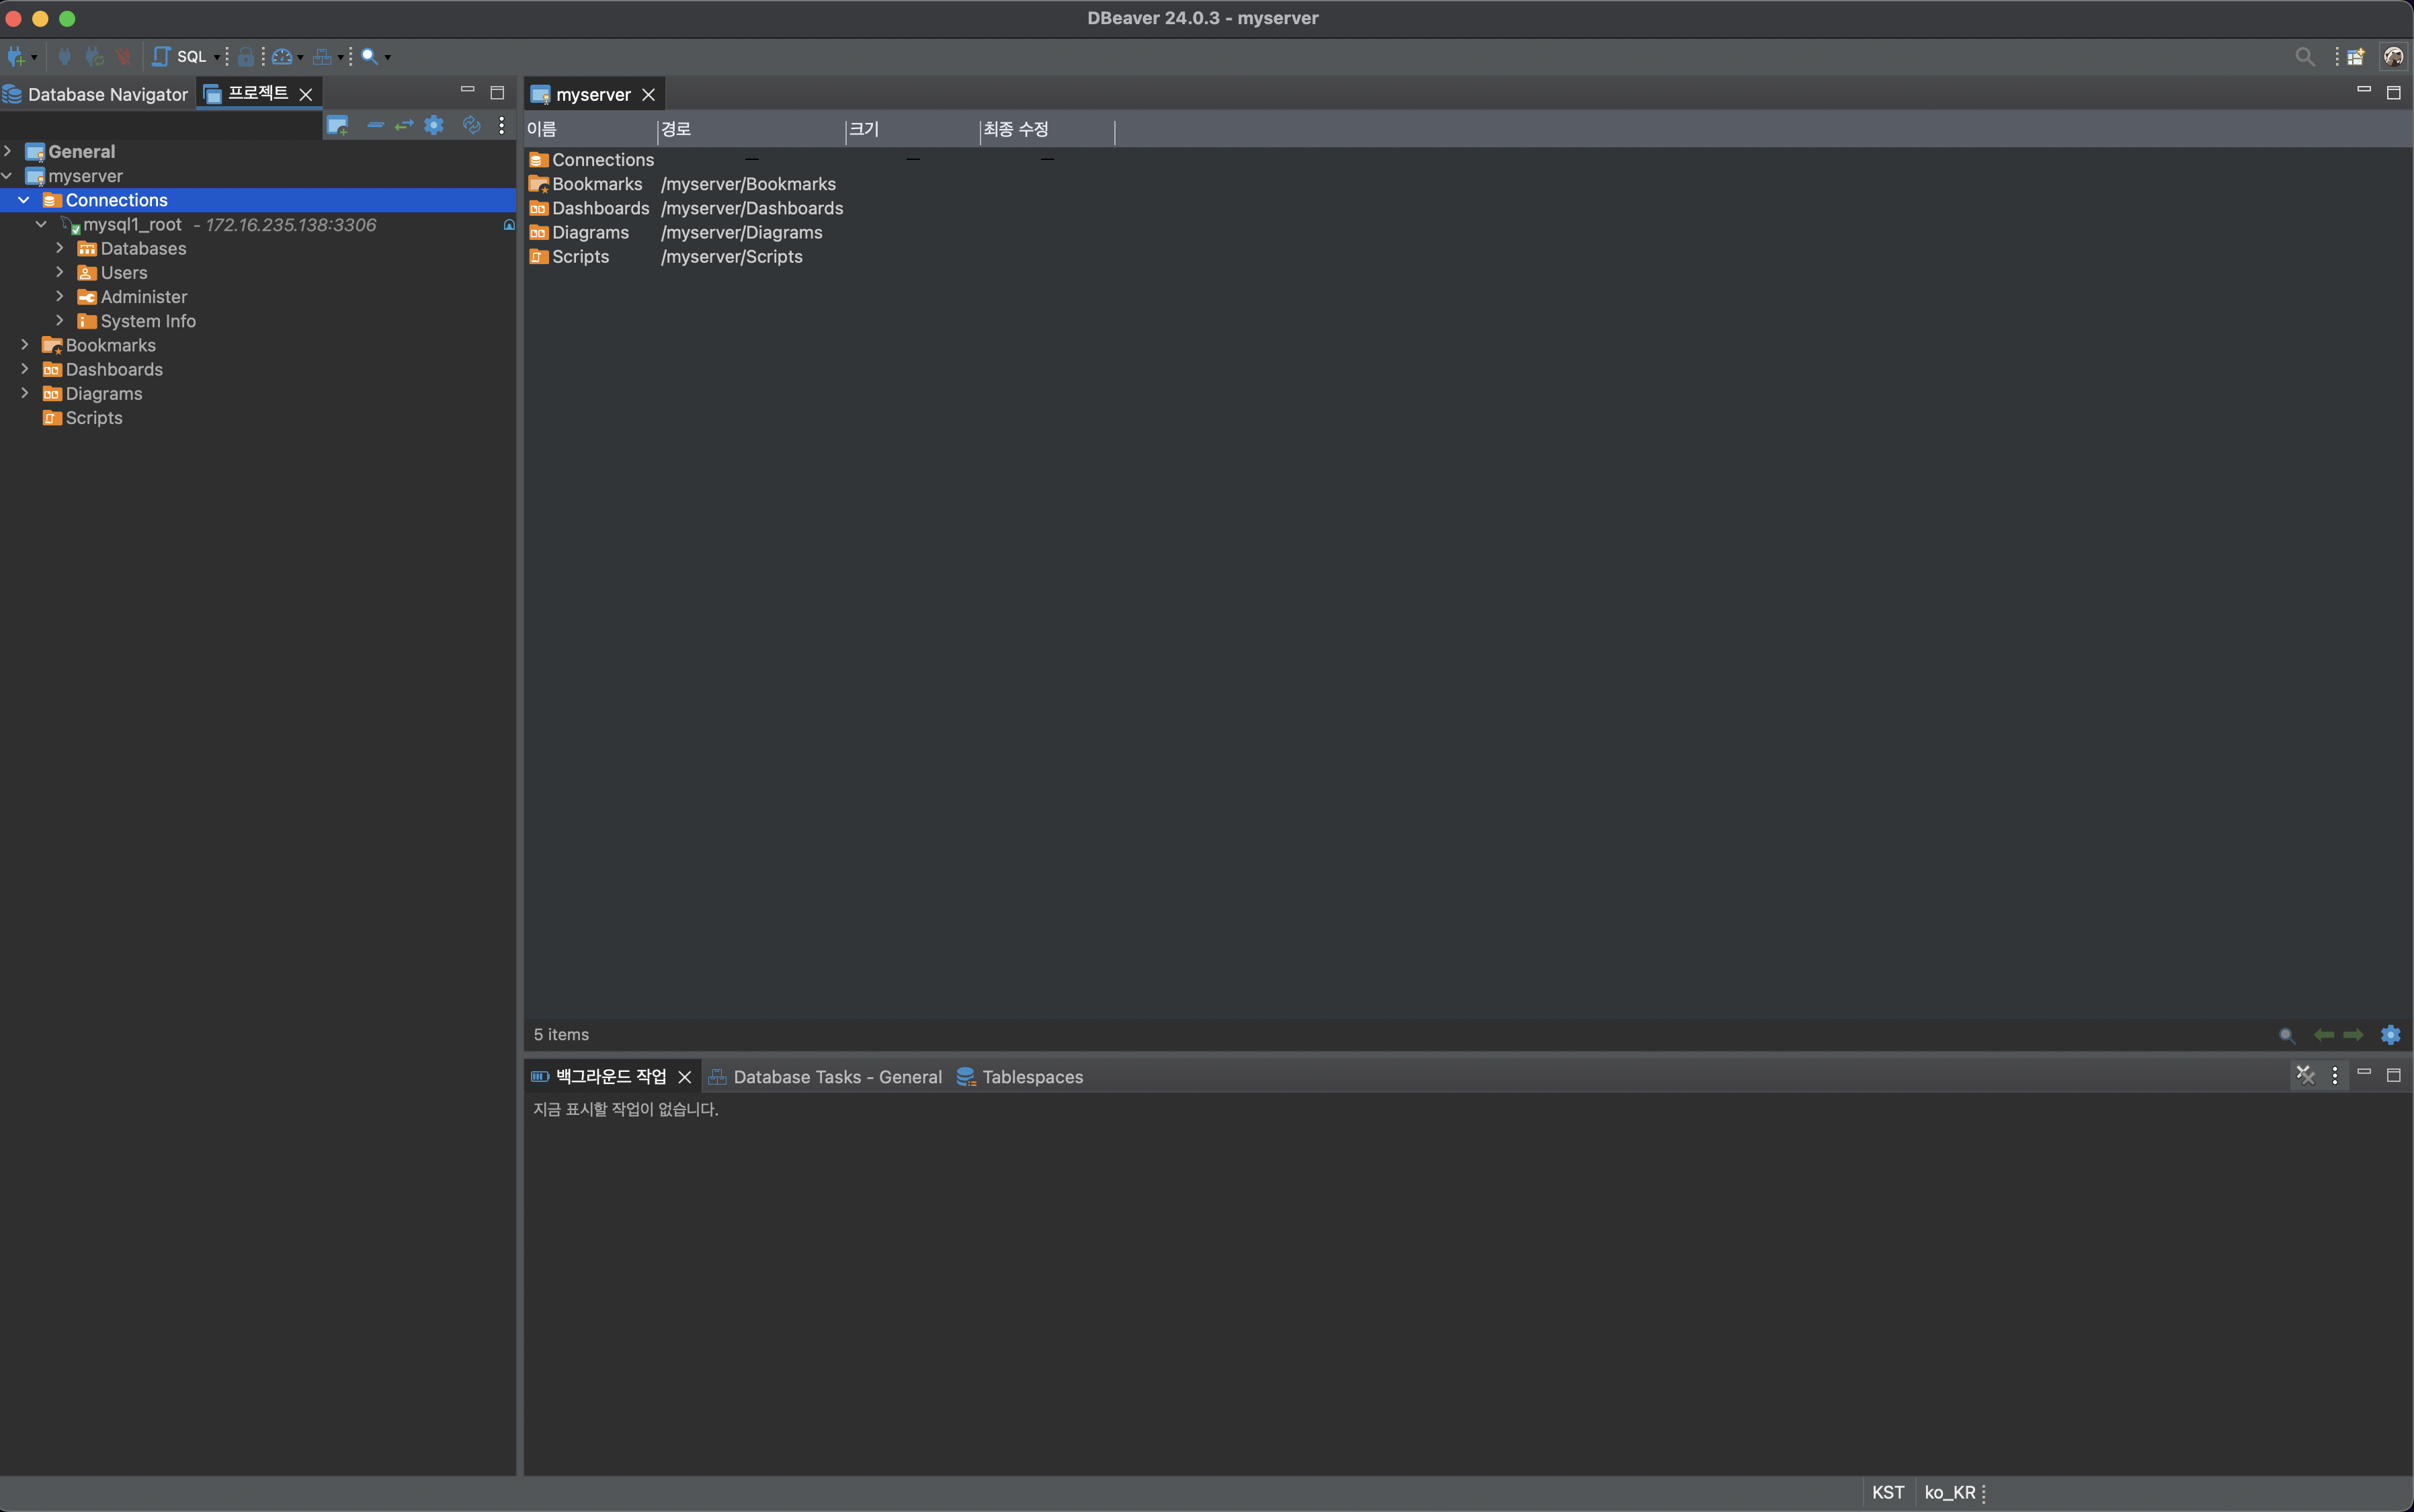Open the New Connection dropdown arrow

34,58
